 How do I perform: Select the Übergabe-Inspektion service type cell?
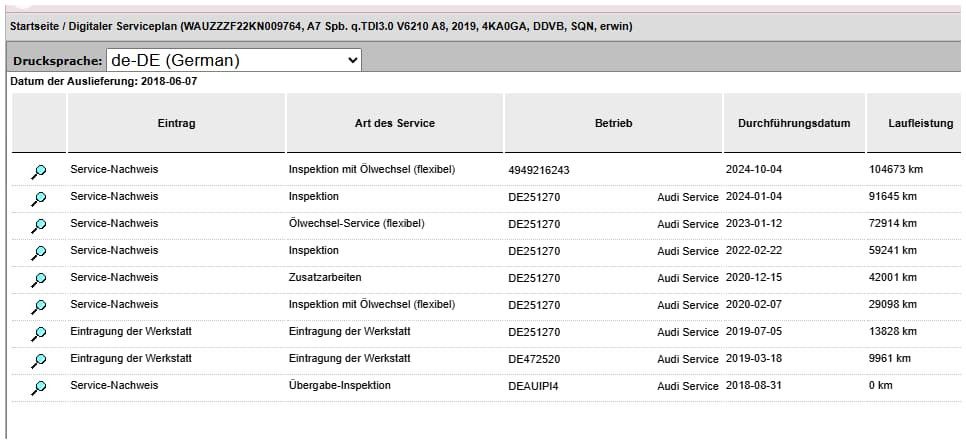pyautogui.click(x=339, y=385)
